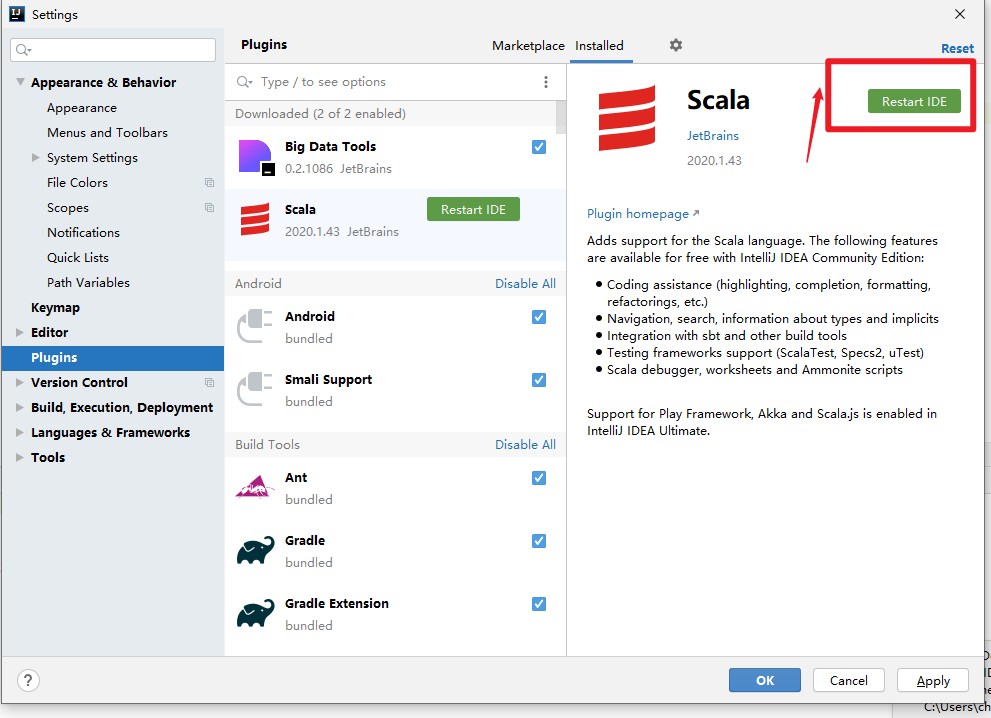Click the plugin list vertical scrollbar
This screenshot has width=991, height=718.
[561, 117]
